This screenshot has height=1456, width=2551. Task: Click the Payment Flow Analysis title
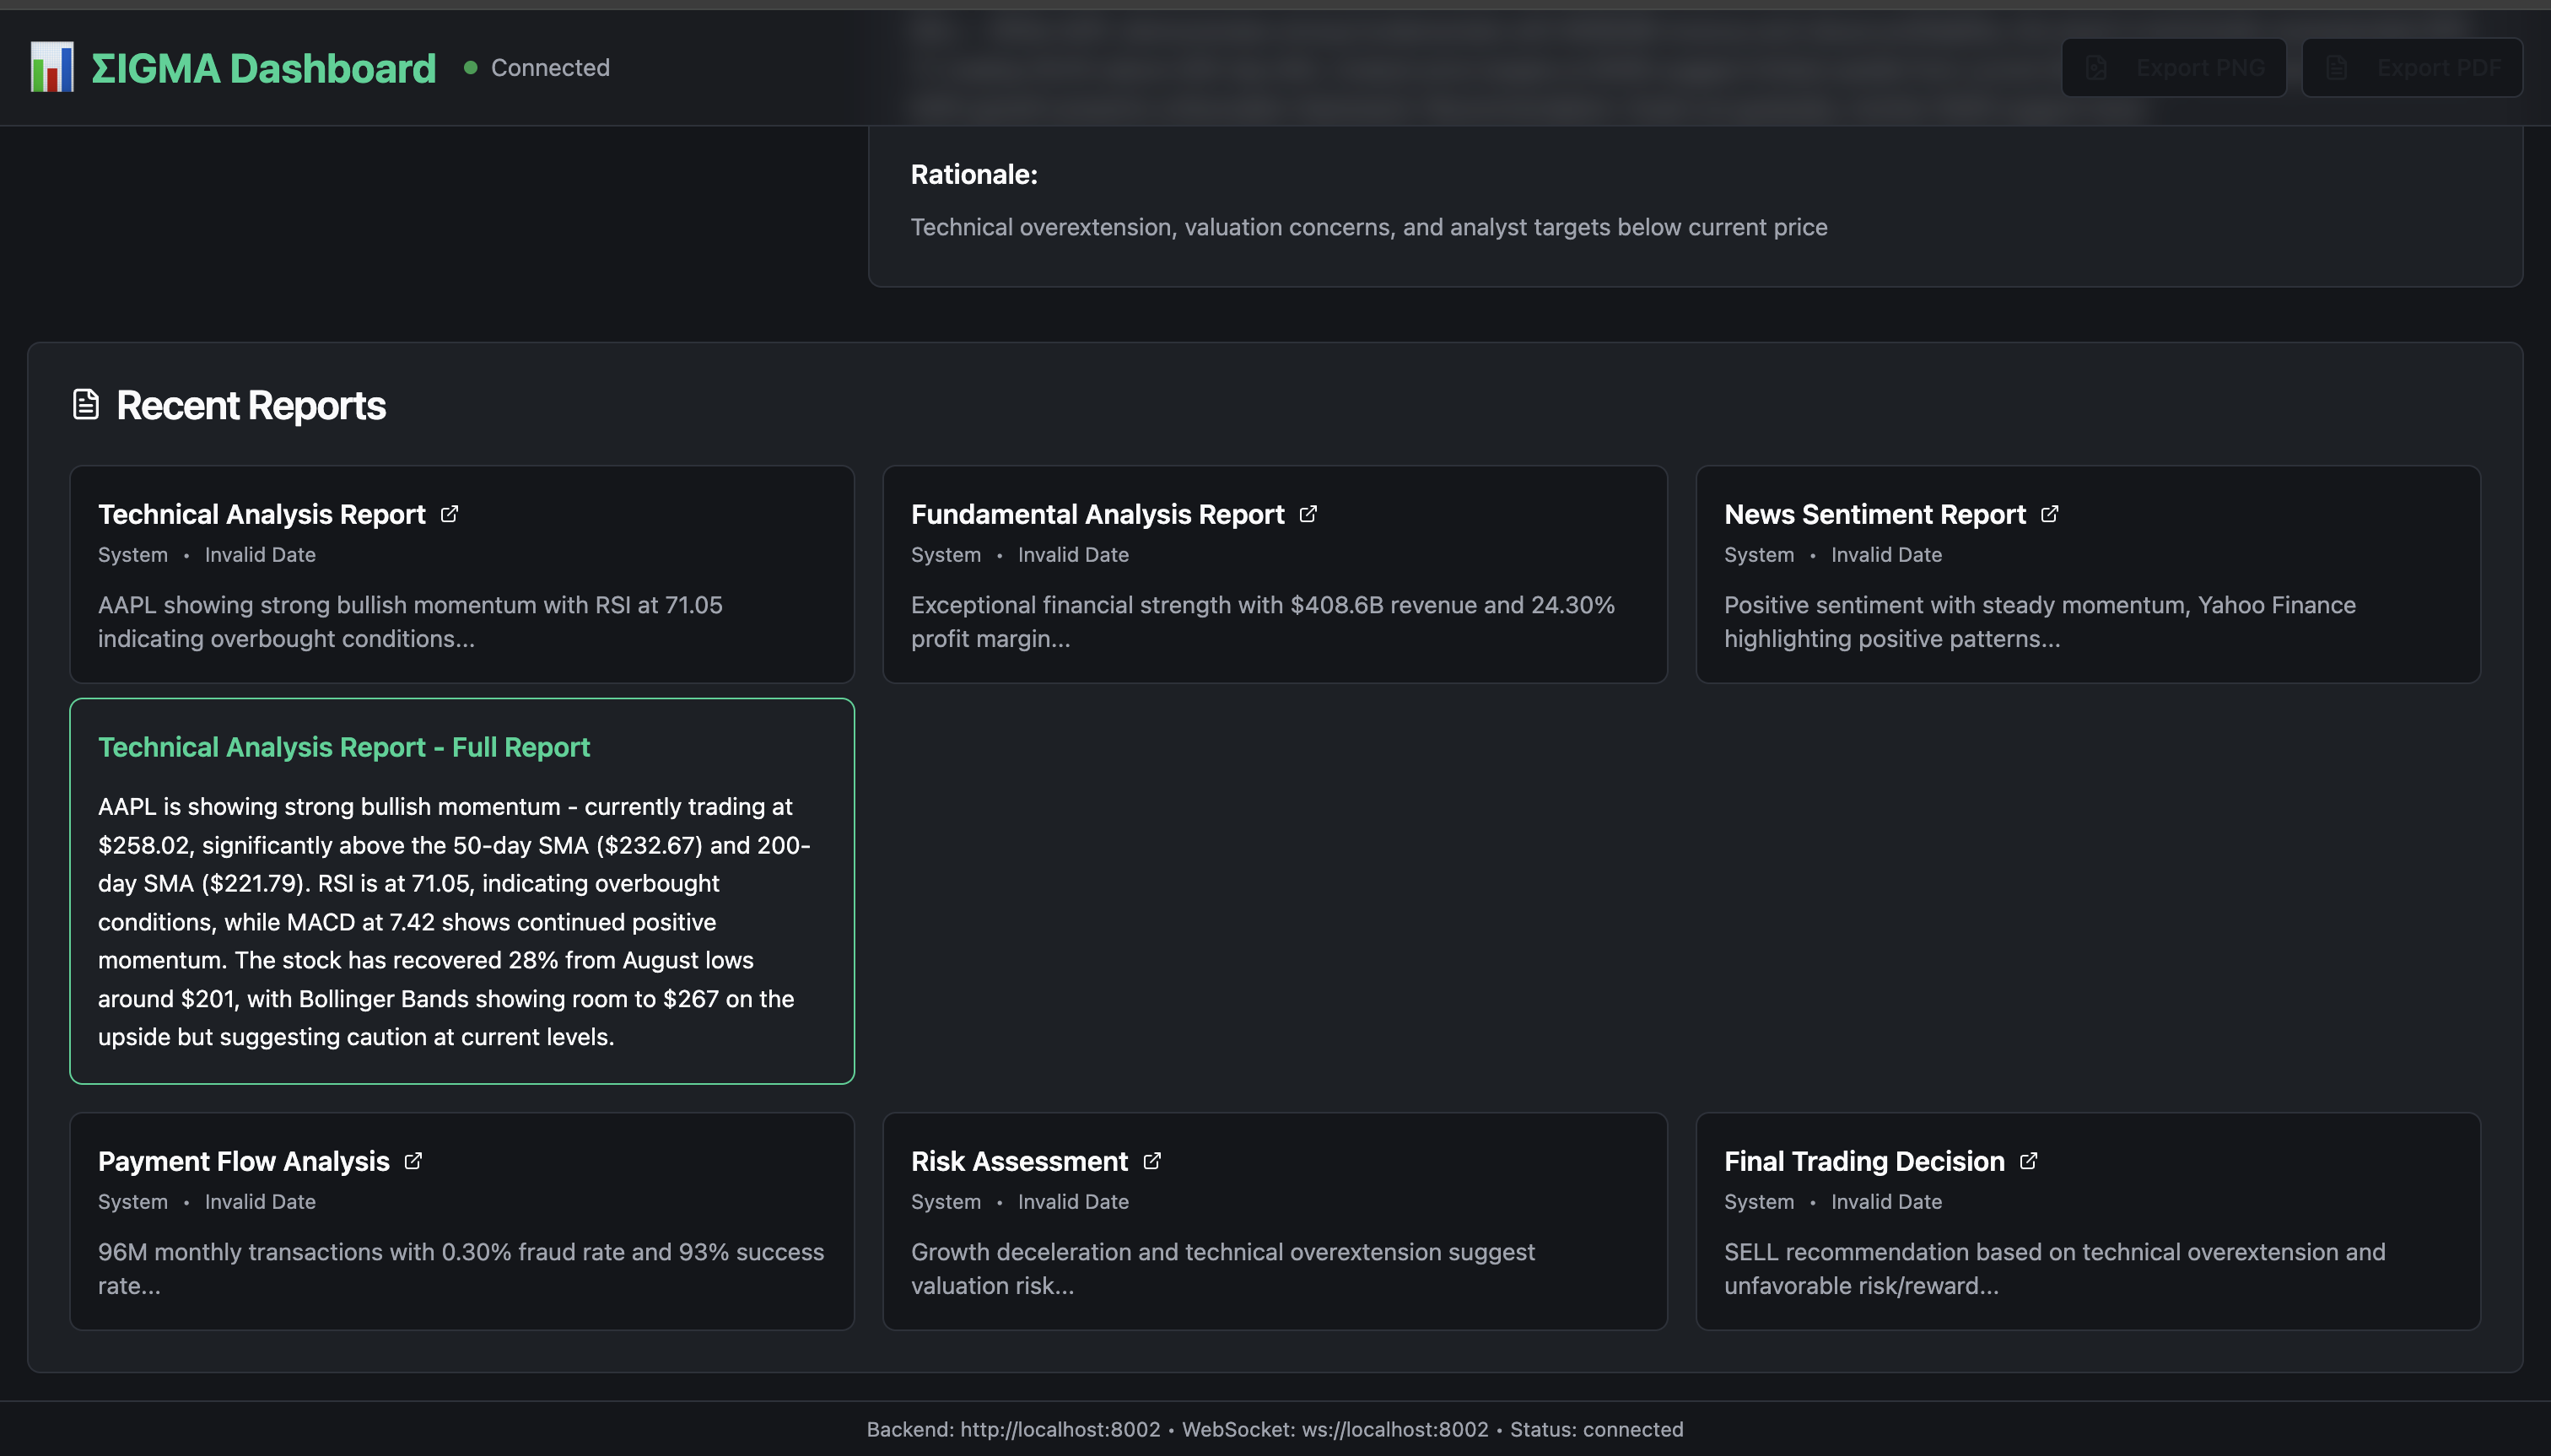(x=243, y=1161)
